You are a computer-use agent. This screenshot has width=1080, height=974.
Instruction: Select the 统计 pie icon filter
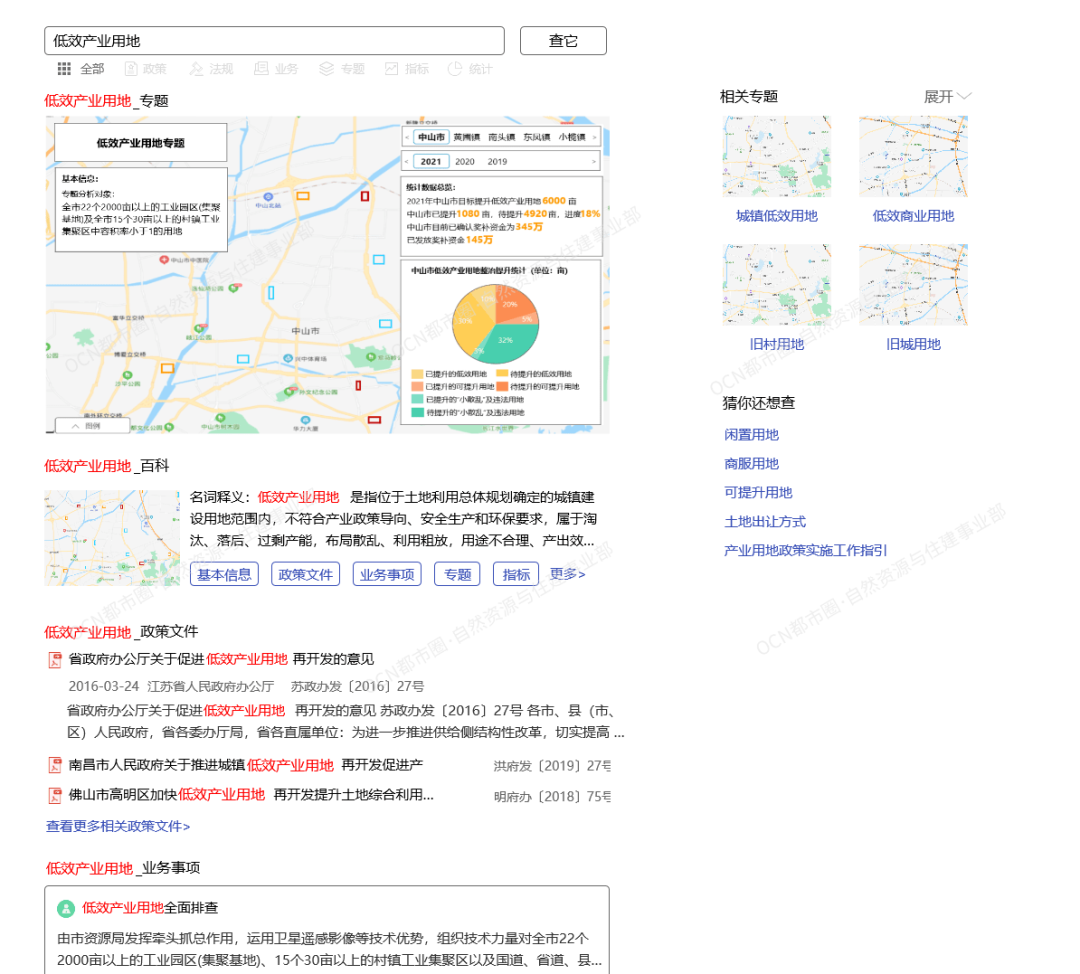[x=455, y=69]
